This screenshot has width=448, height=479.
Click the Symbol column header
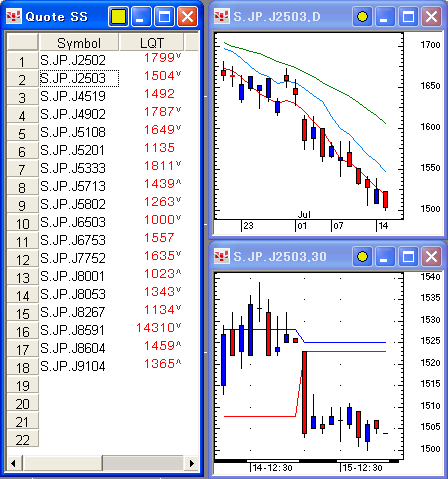click(79, 42)
